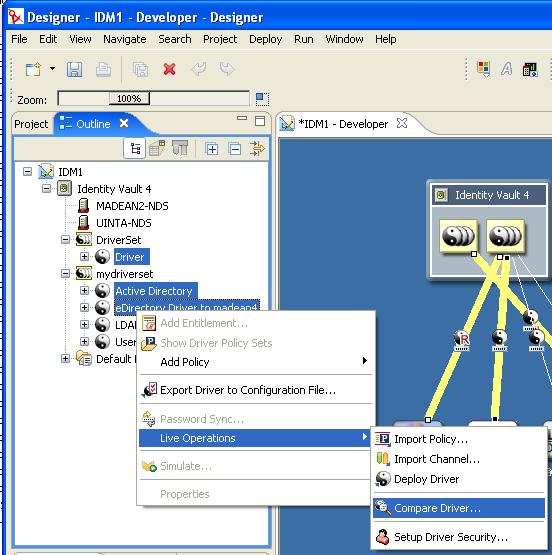Select the MADEAN2-NDS server item
Viewport: 552px width, 555px height.
[x=132, y=206]
